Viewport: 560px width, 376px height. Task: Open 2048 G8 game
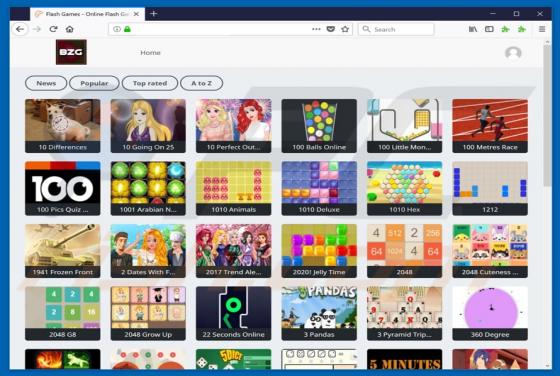(62, 313)
